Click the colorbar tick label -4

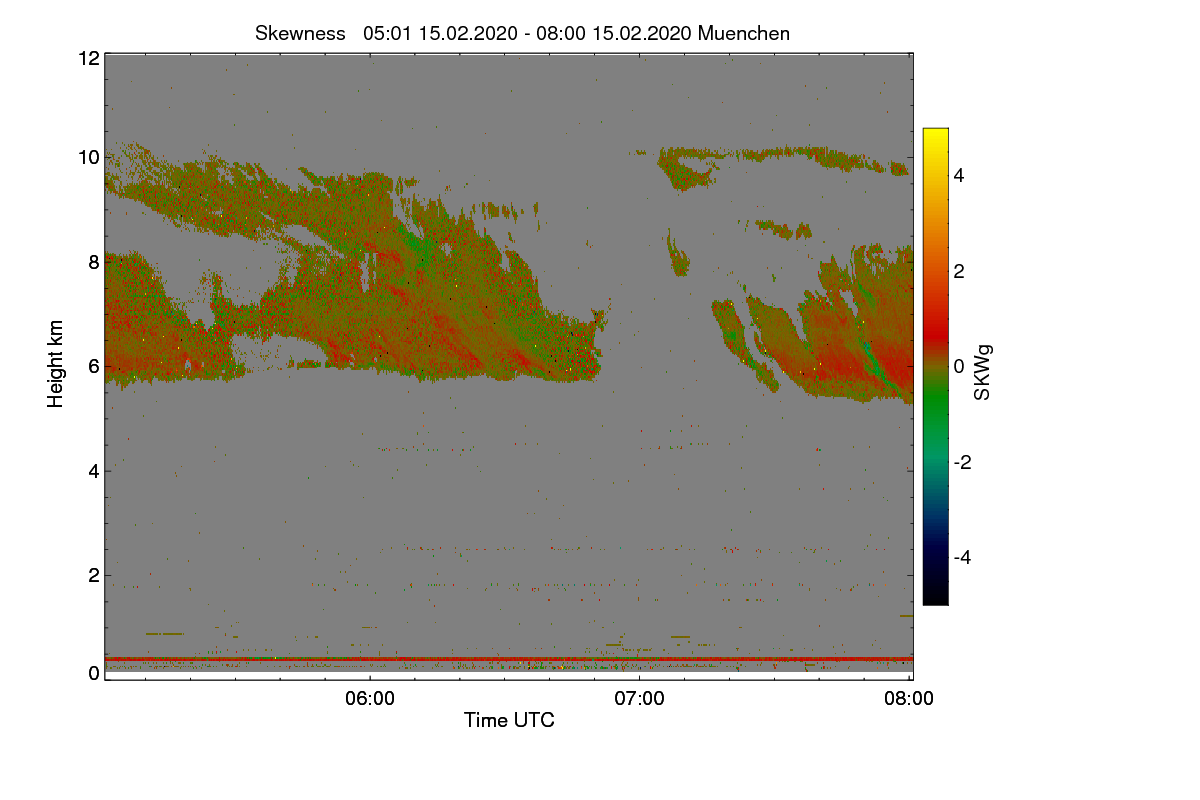coord(963,557)
